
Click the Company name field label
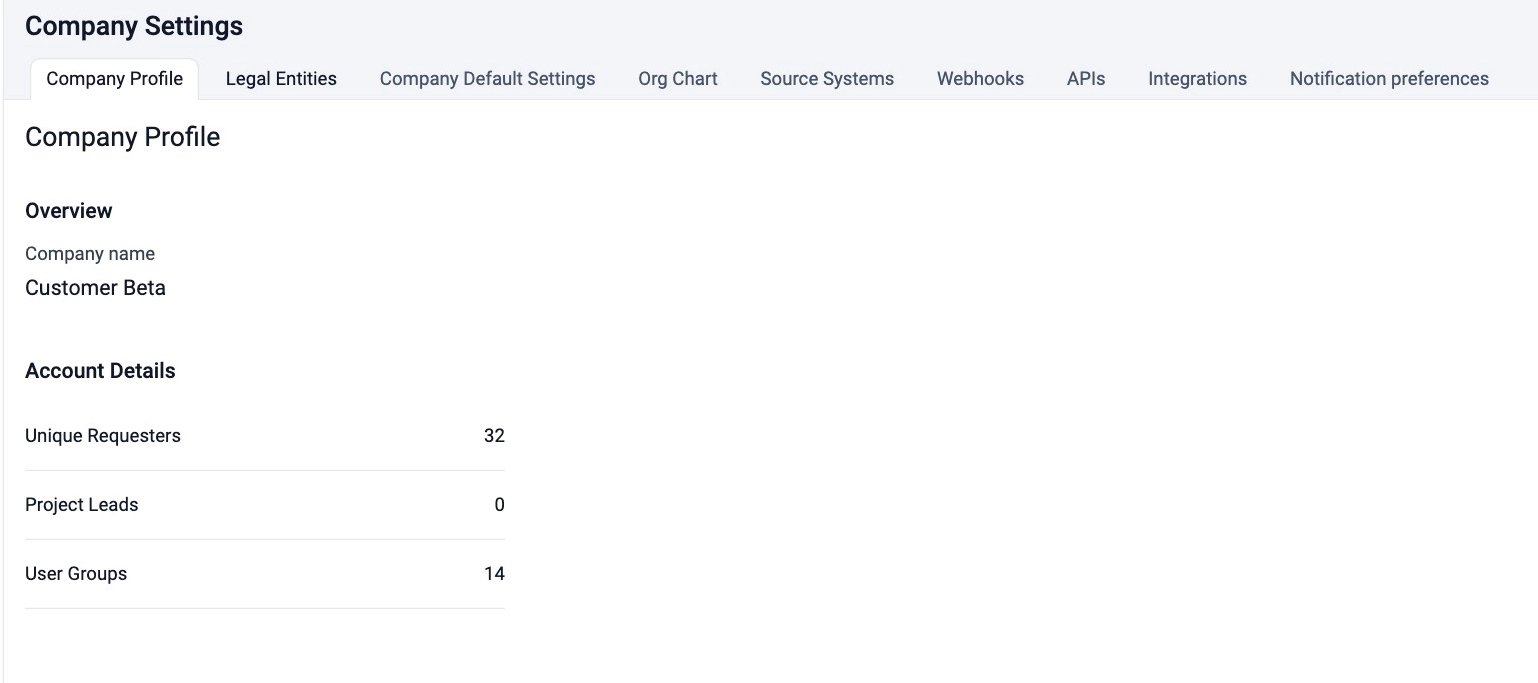tap(89, 254)
